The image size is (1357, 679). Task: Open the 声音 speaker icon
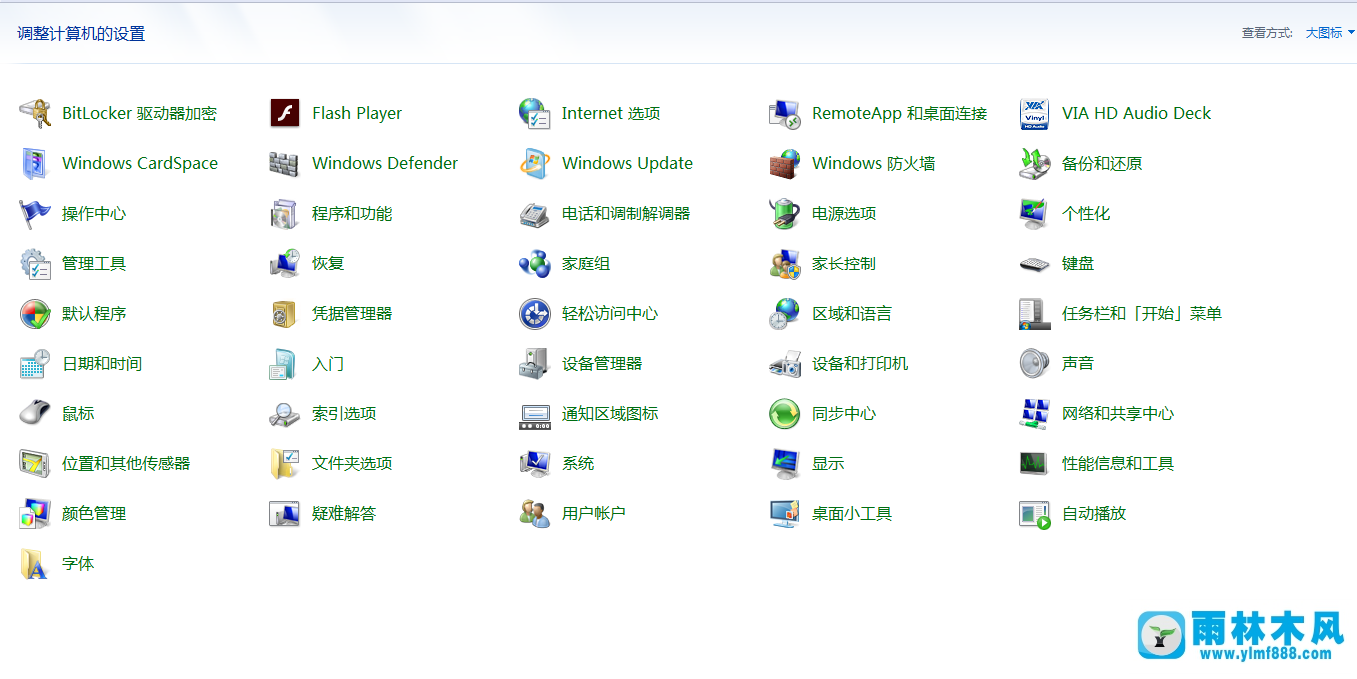pos(1035,364)
